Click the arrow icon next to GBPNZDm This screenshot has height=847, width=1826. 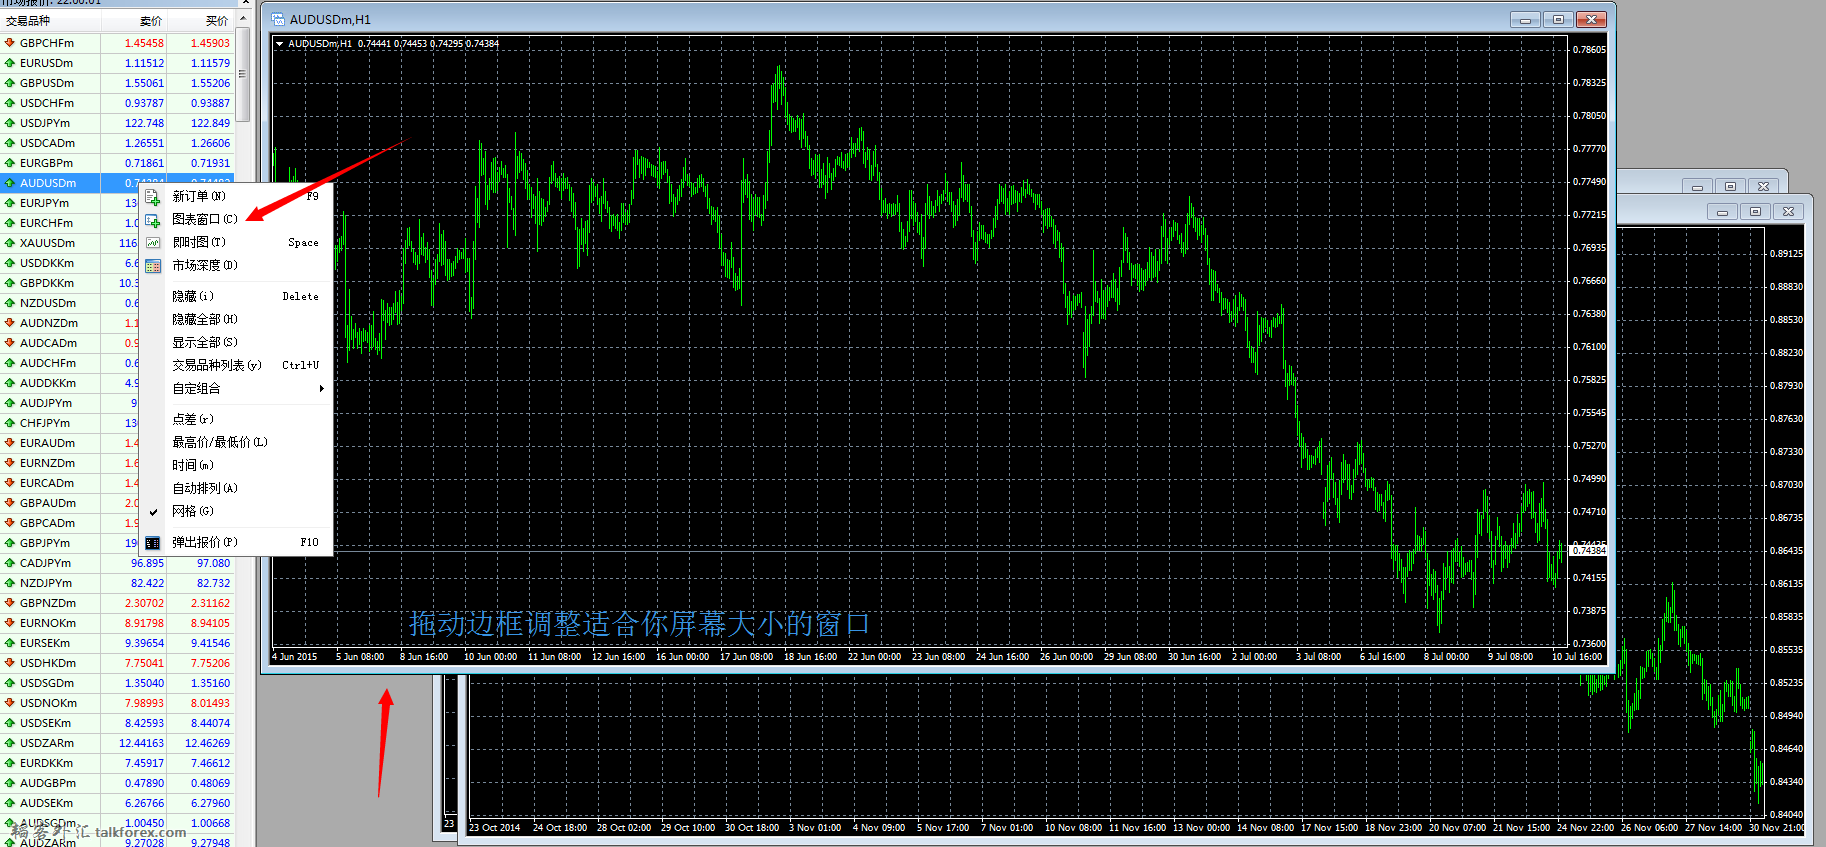tap(9, 603)
